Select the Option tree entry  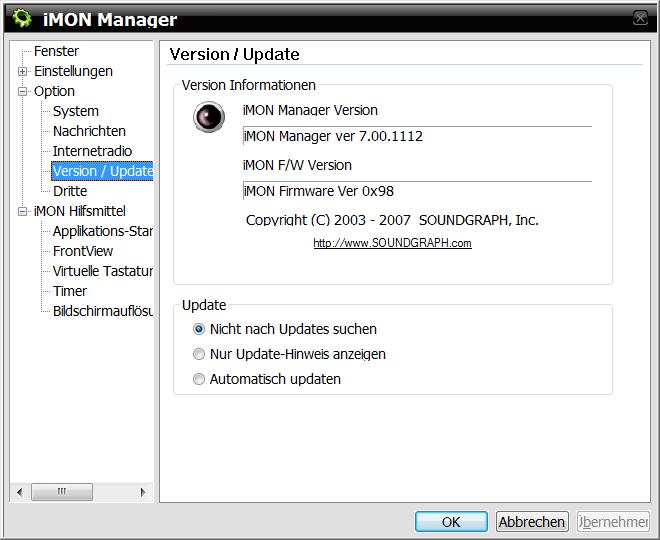(x=54, y=91)
